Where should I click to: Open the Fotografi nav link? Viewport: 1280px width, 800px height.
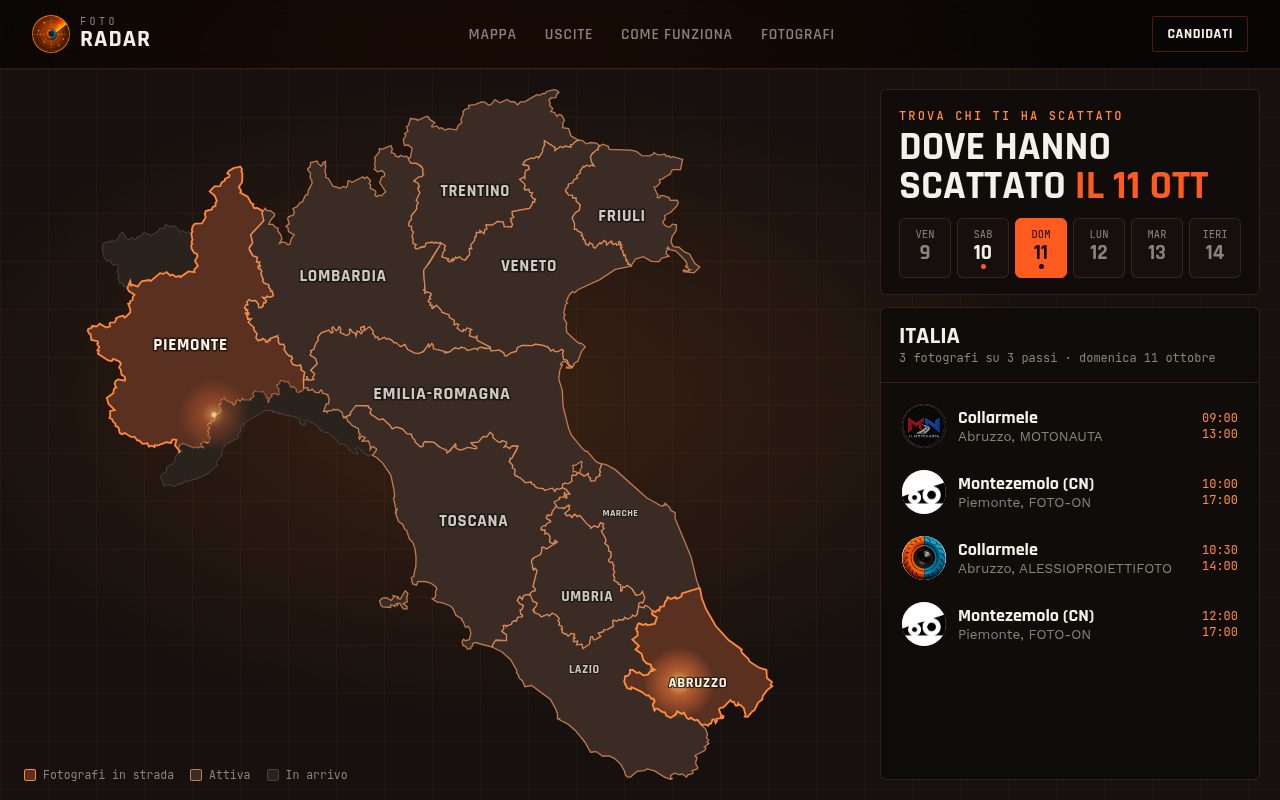[x=797, y=34]
